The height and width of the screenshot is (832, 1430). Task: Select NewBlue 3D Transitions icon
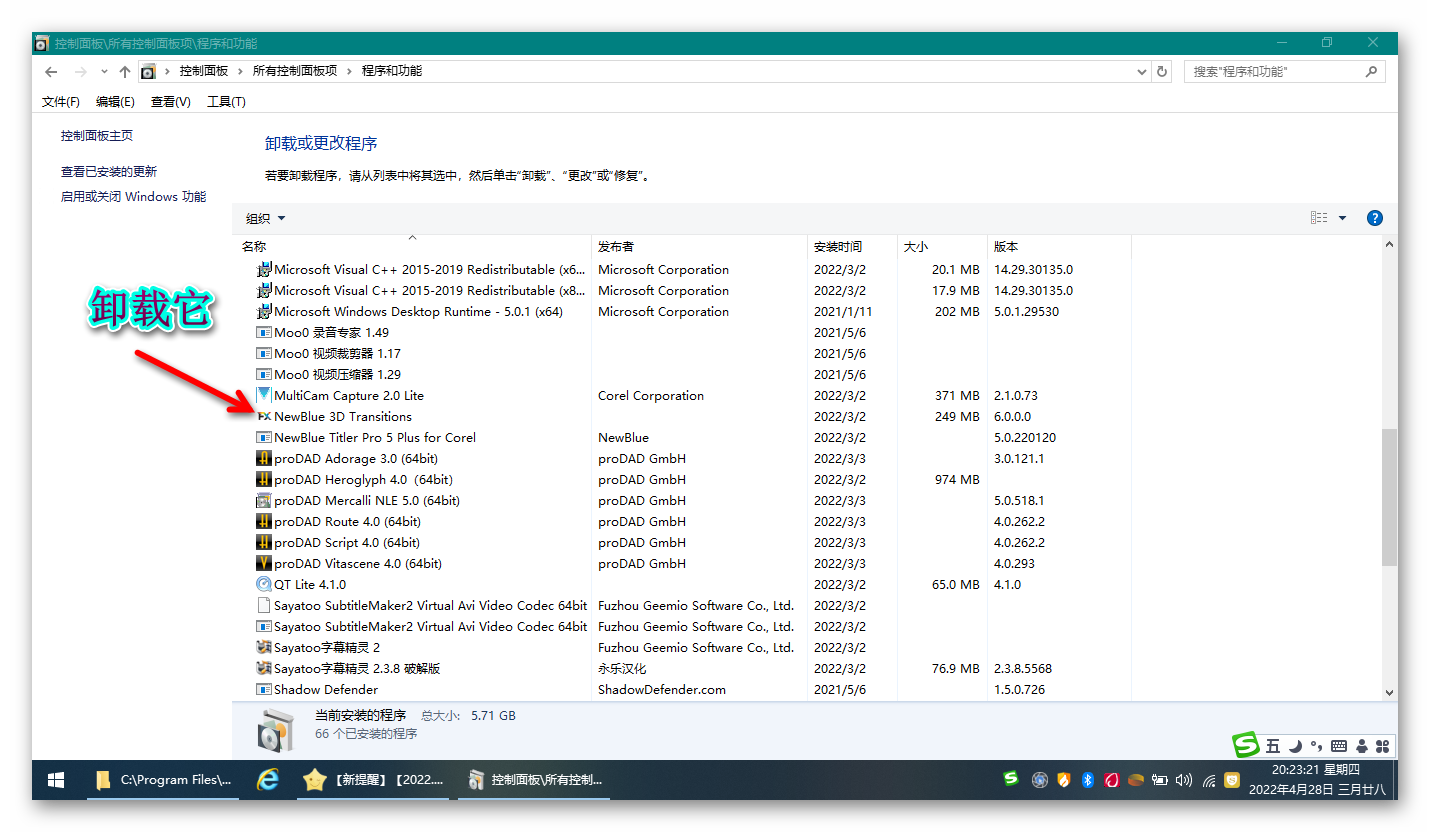(264, 417)
